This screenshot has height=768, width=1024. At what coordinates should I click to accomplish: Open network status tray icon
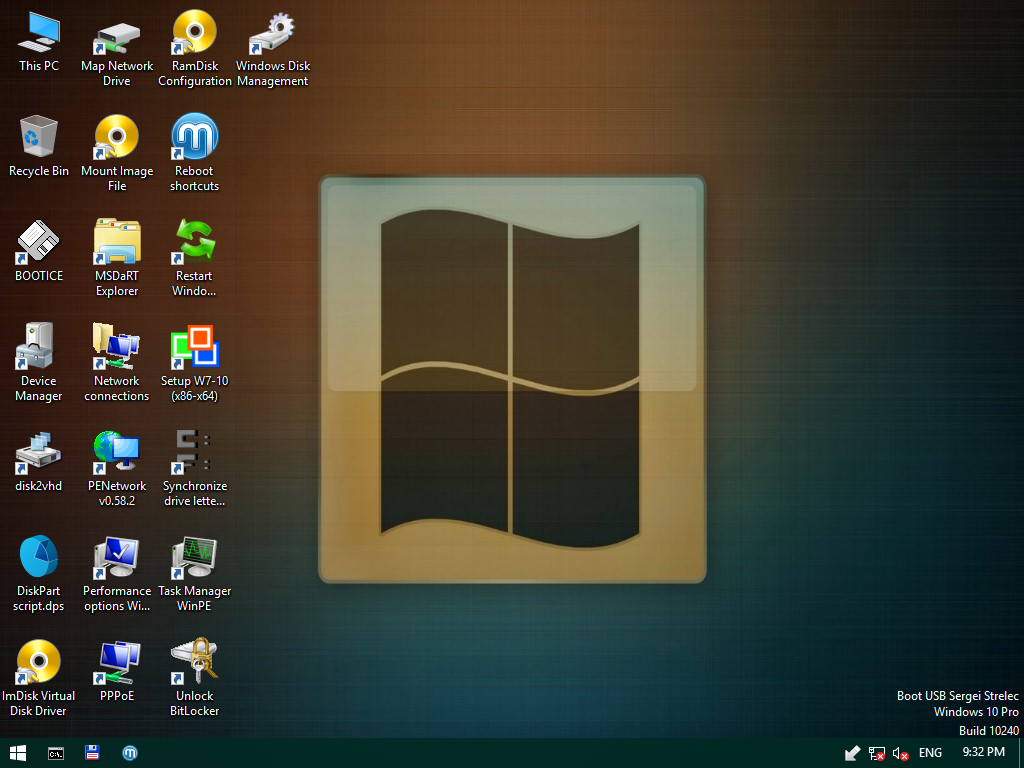876,754
